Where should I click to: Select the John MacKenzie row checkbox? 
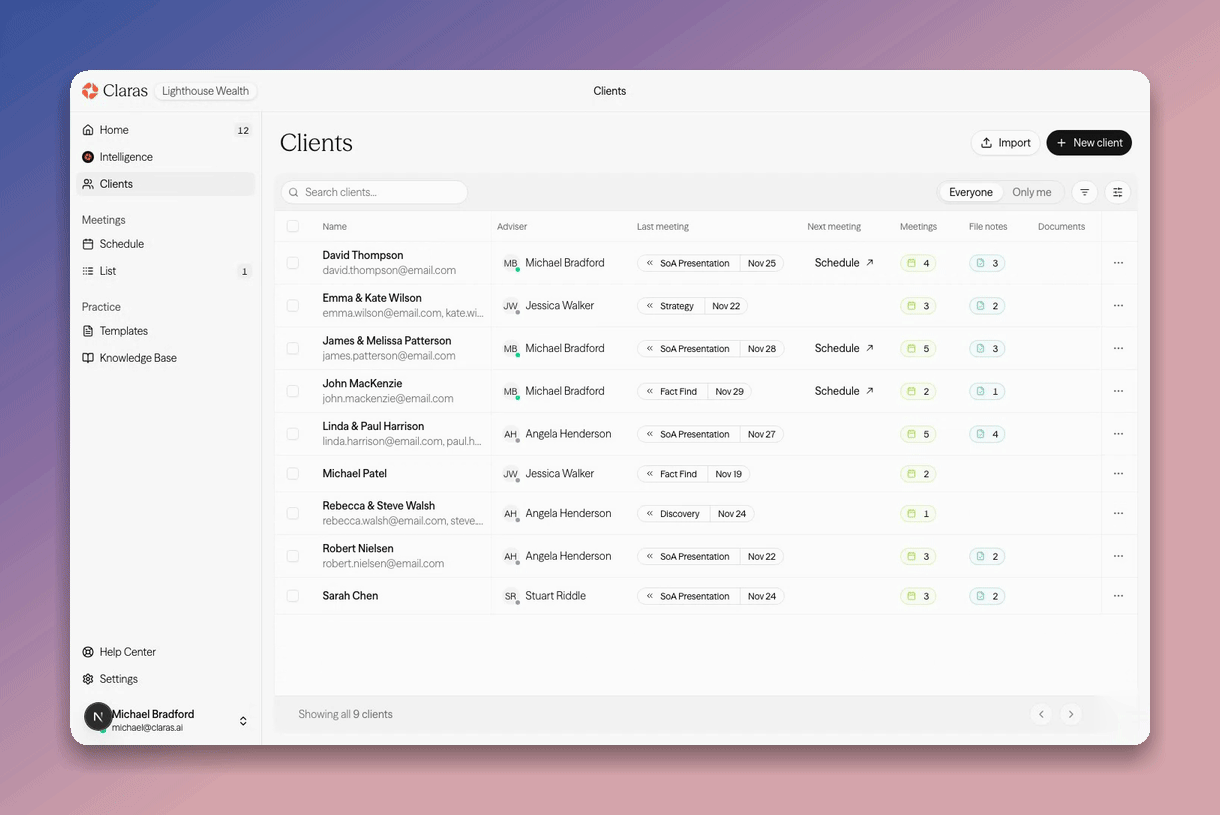tap(293, 391)
